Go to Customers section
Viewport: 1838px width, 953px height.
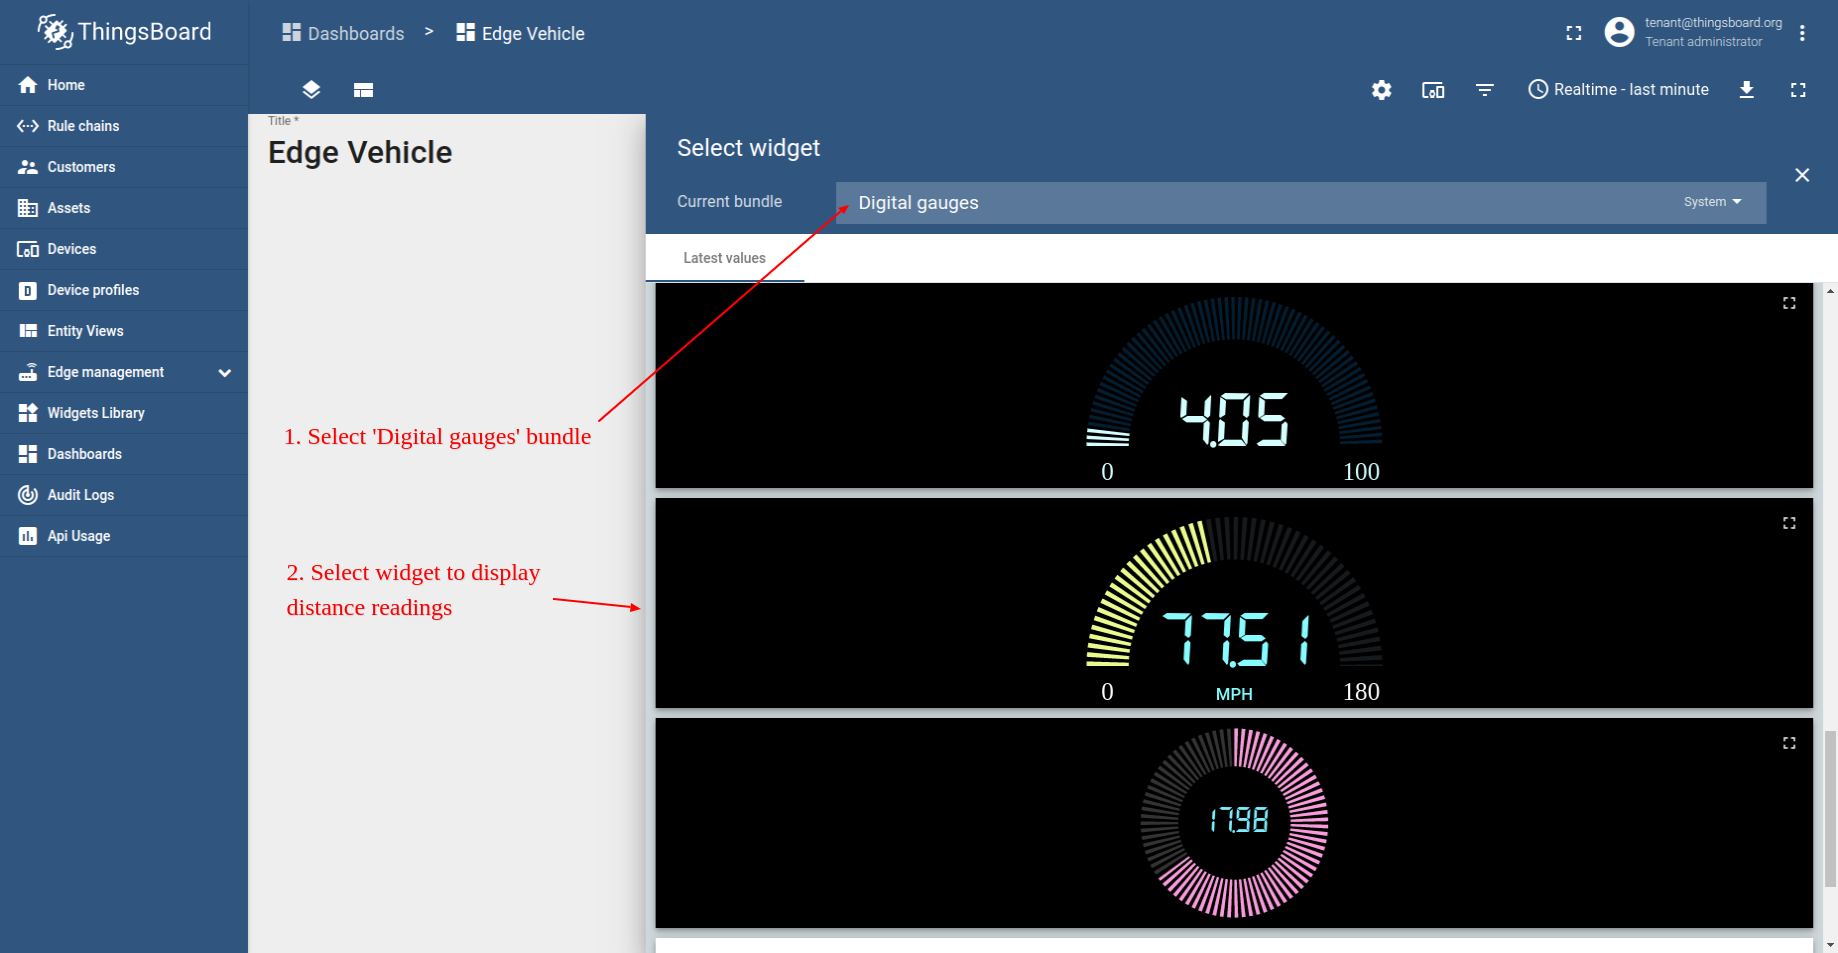coord(124,167)
